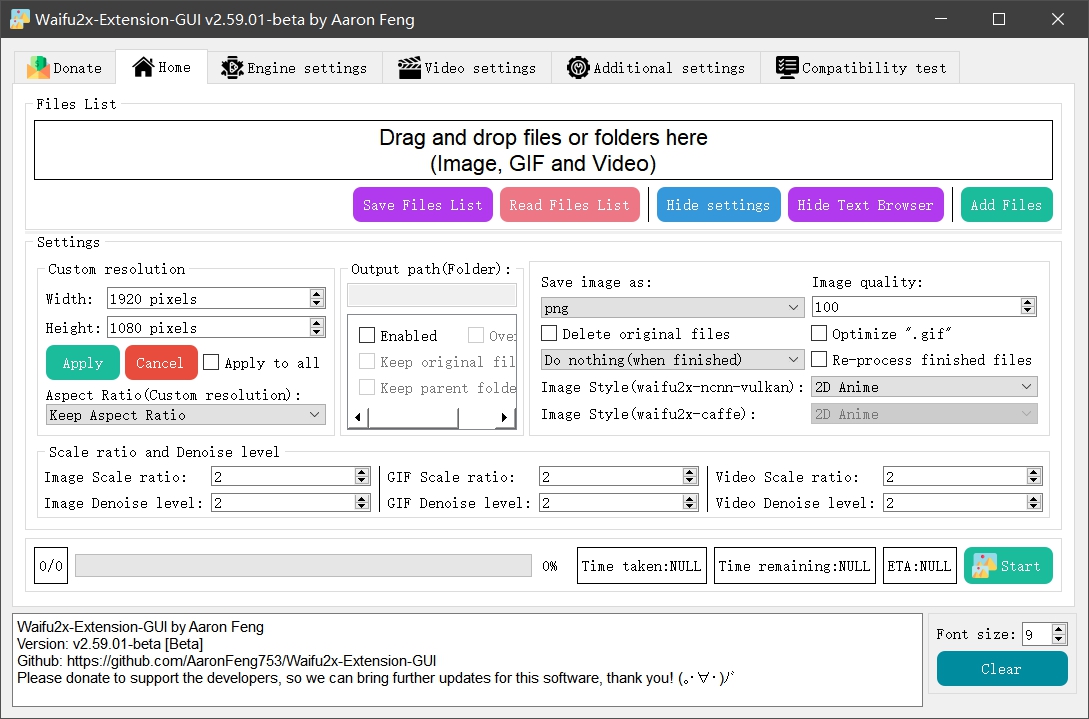Switch to the Home tab
Image resolution: width=1089 pixels, height=719 pixels.
click(x=162, y=67)
